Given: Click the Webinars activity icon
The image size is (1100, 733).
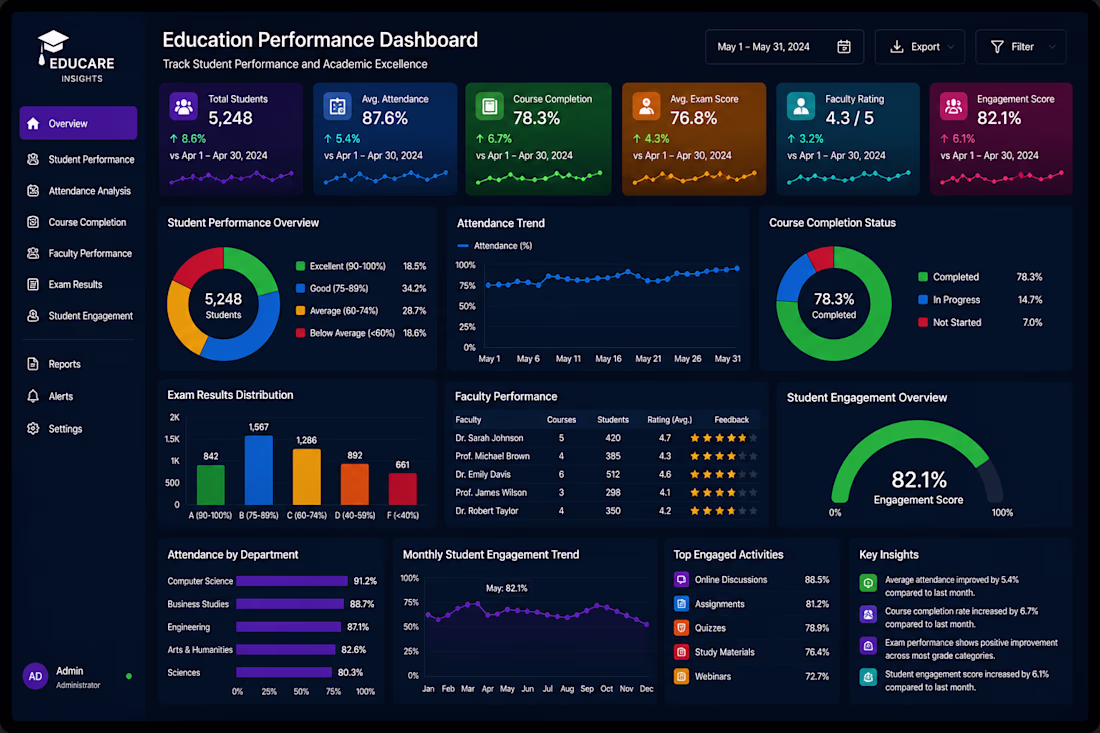Looking at the screenshot, I should (x=681, y=677).
